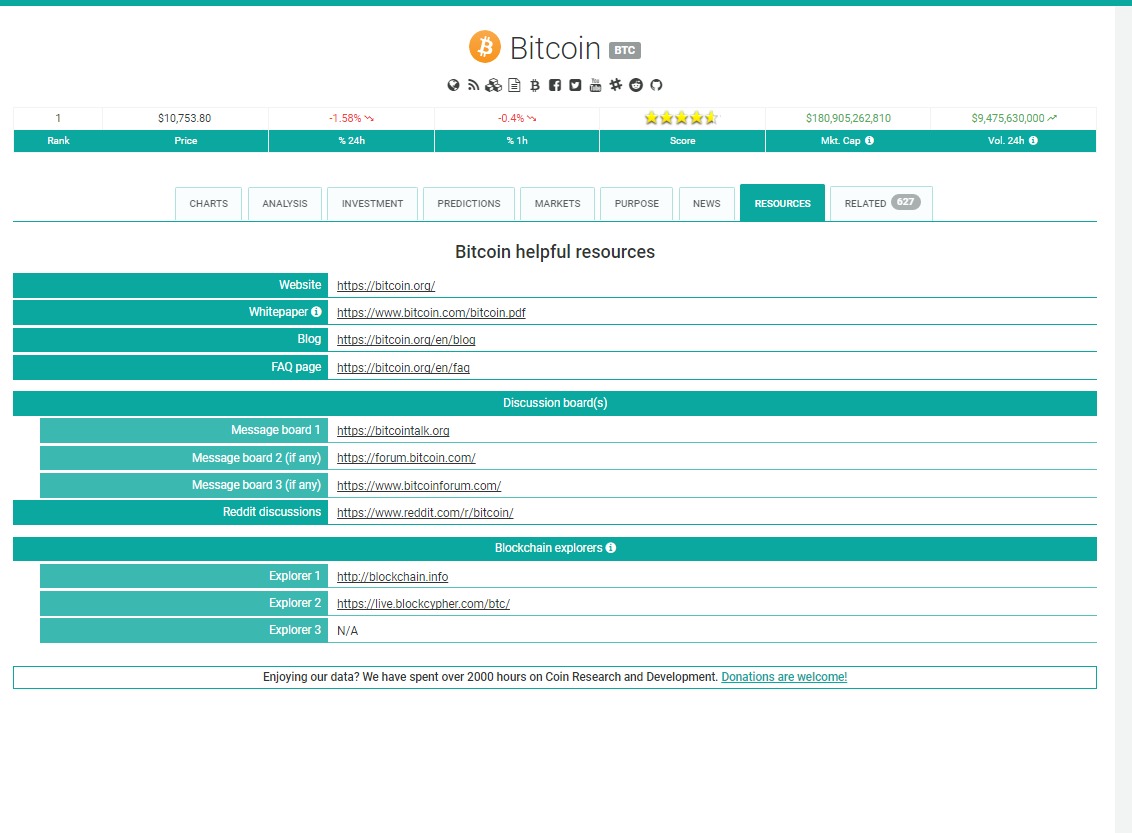
Task: Click the -1.58% change value
Action: pos(345,118)
